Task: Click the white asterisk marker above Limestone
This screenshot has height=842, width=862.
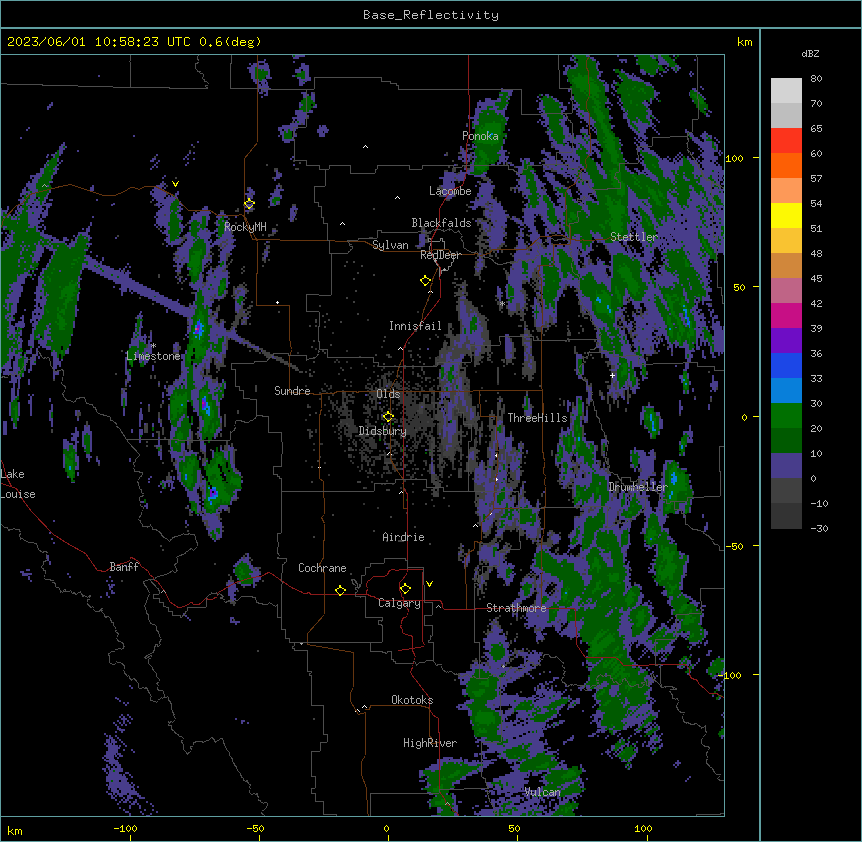Action: [153, 346]
